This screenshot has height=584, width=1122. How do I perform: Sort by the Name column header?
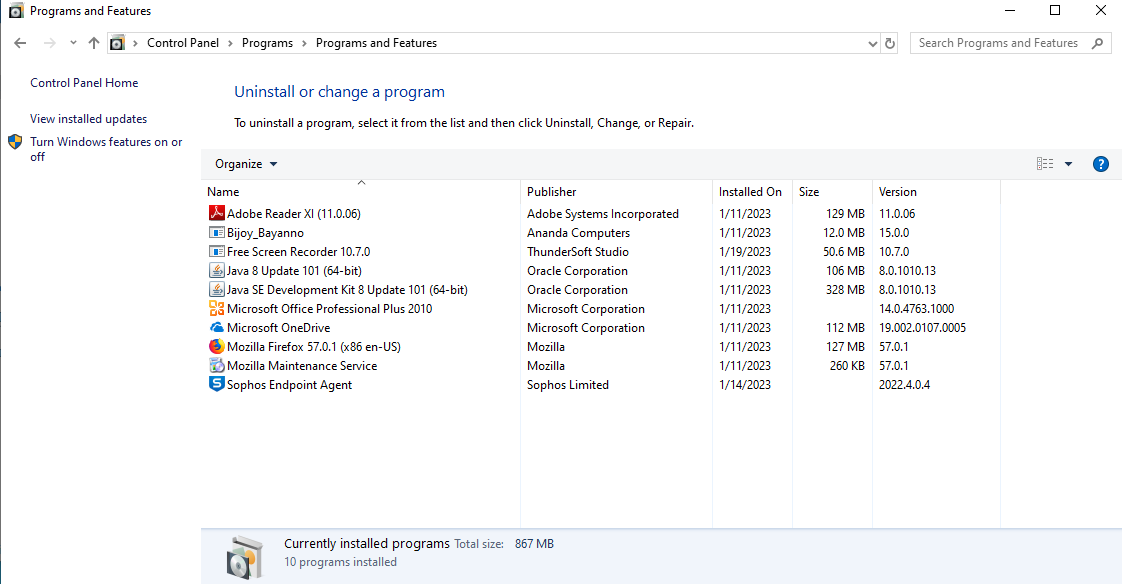point(361,191)
